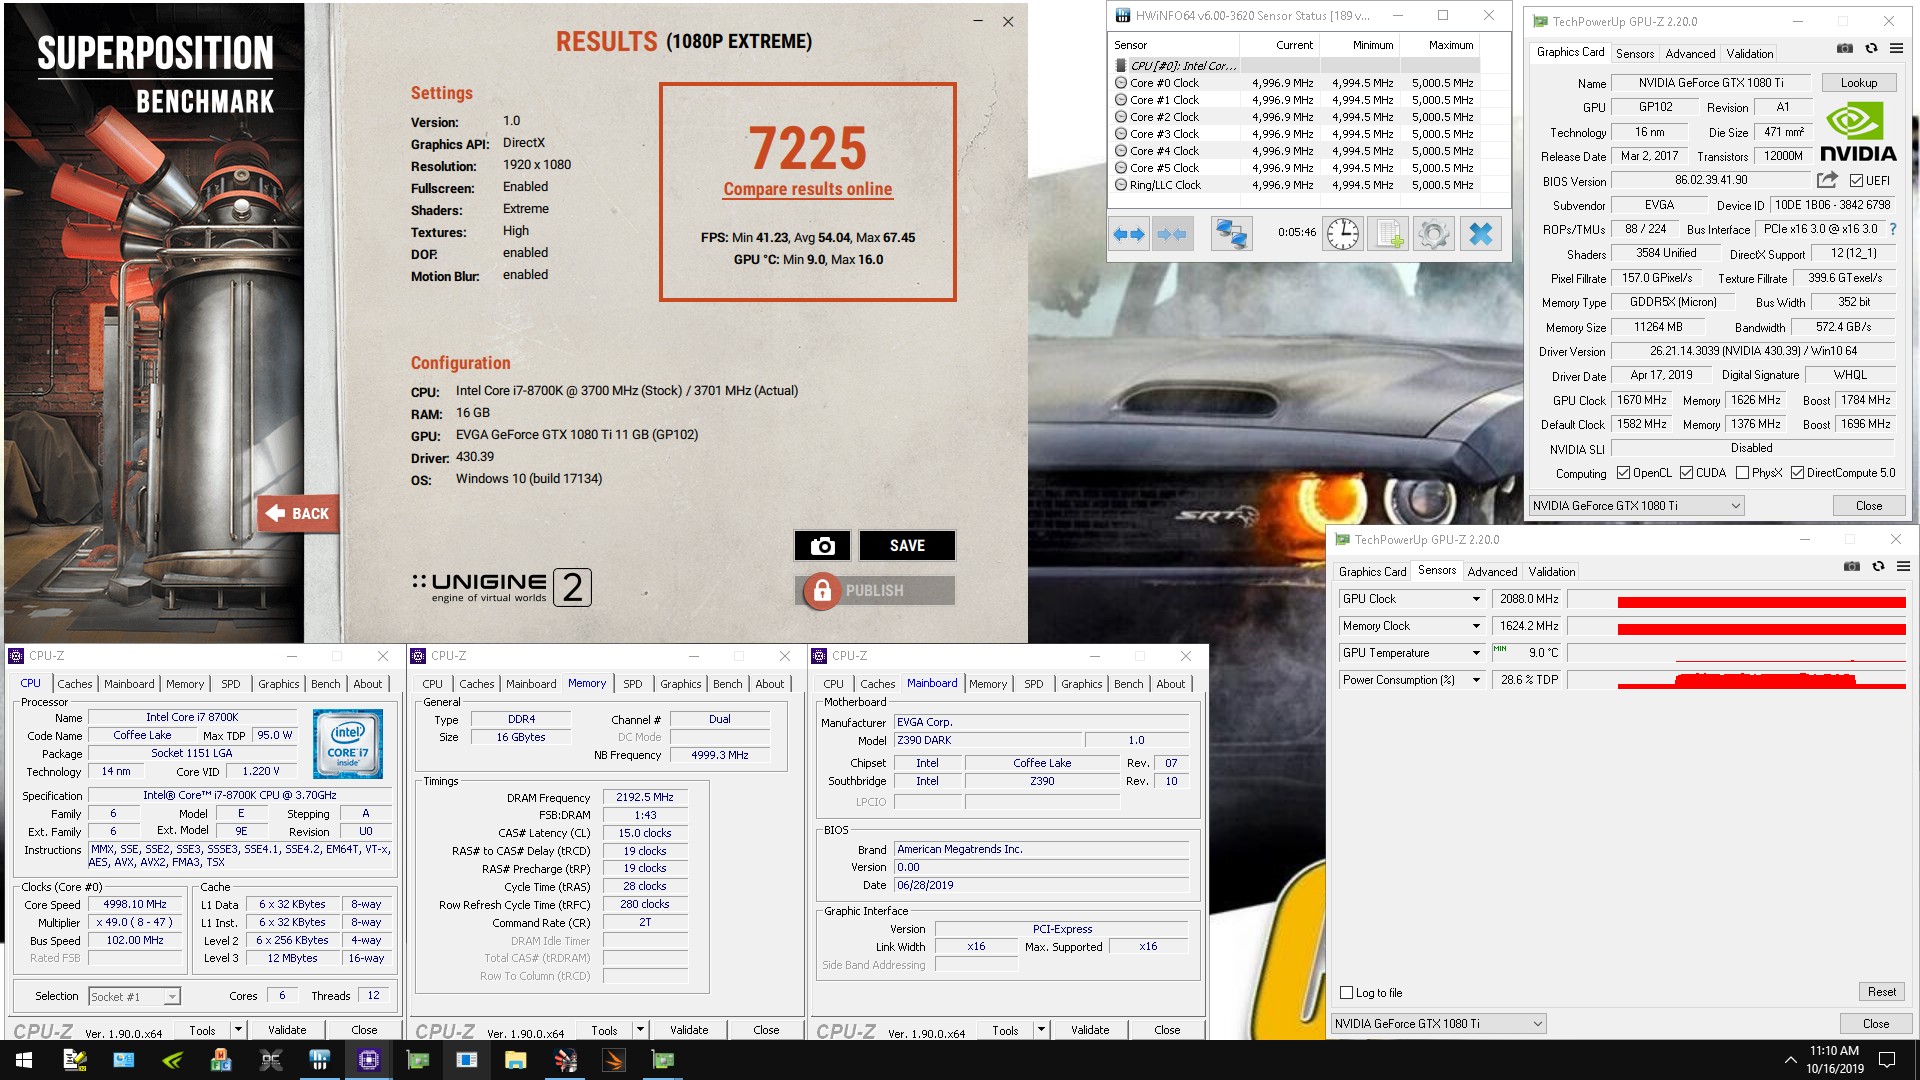
Task: Open Graphics tab in the right CPU-Z window
Action: tap(1081, 684)
